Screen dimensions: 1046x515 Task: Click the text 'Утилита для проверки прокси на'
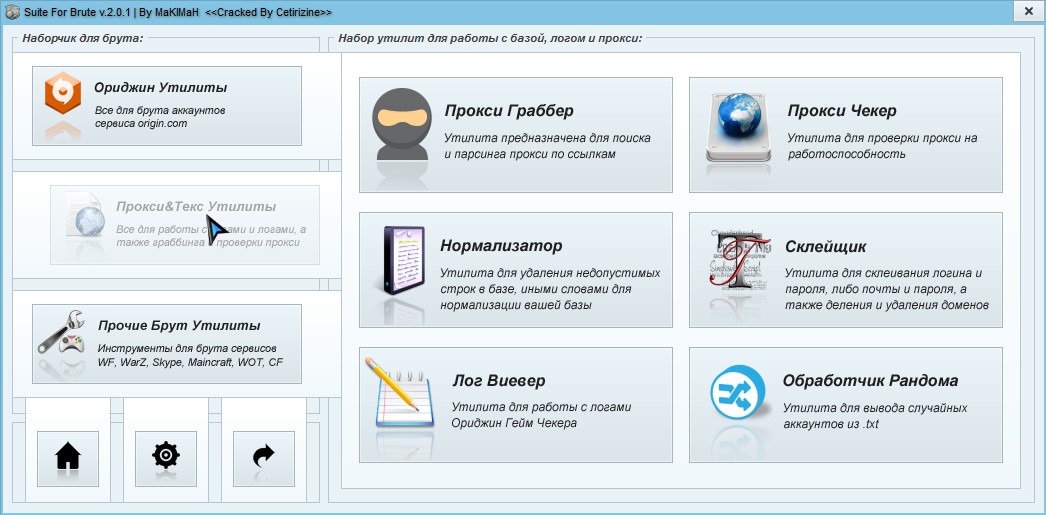[x=882, y=138]
